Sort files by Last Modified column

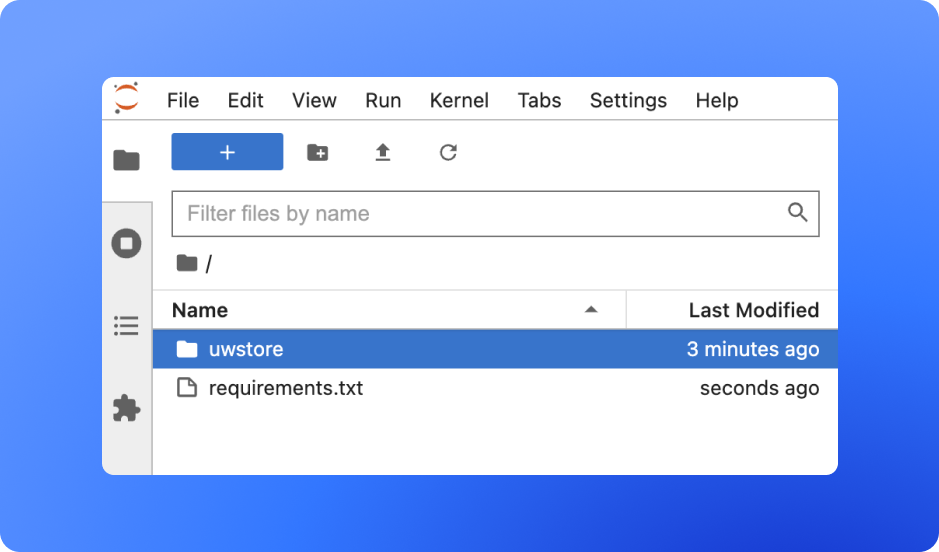point(732,310)
